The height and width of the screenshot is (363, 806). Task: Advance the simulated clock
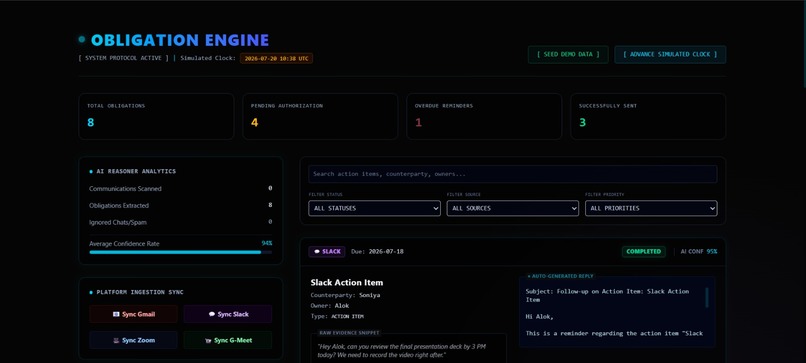pyautogui.click(x=670, y=55)
